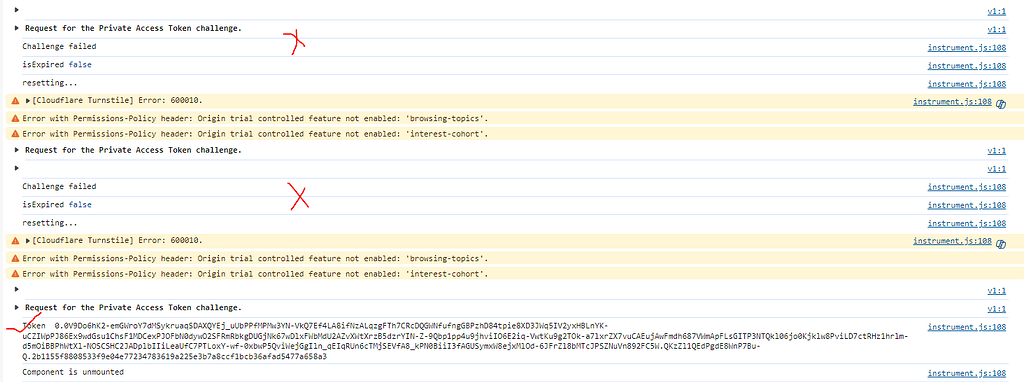Select the second 'resetting...' log message

(50, 223)
